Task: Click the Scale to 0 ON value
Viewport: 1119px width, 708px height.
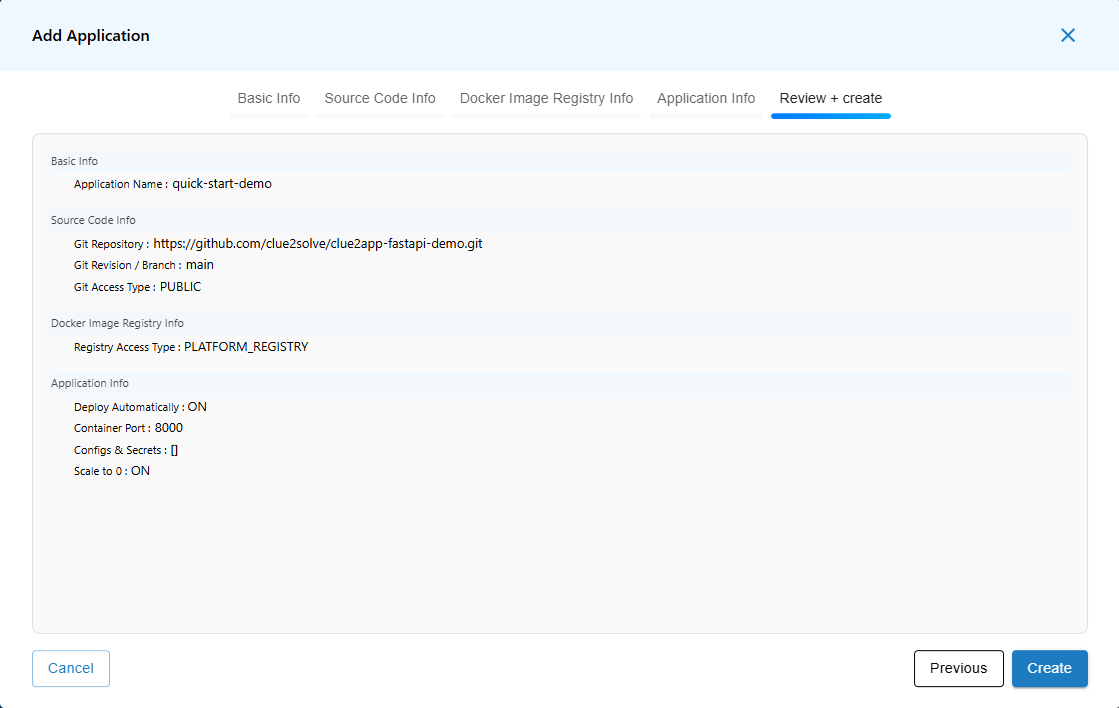Action: click(140, 471)
